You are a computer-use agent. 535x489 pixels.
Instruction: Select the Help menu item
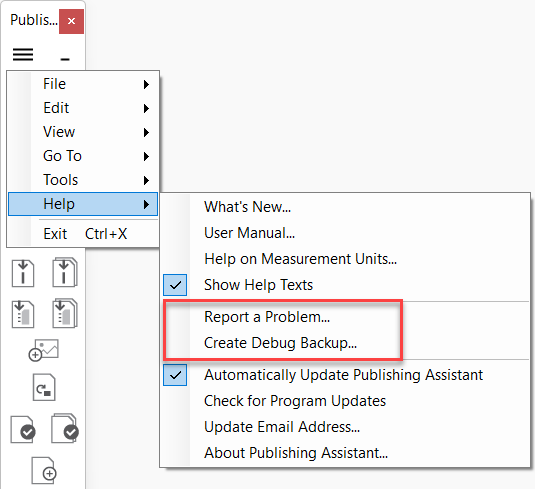[83, 204]
